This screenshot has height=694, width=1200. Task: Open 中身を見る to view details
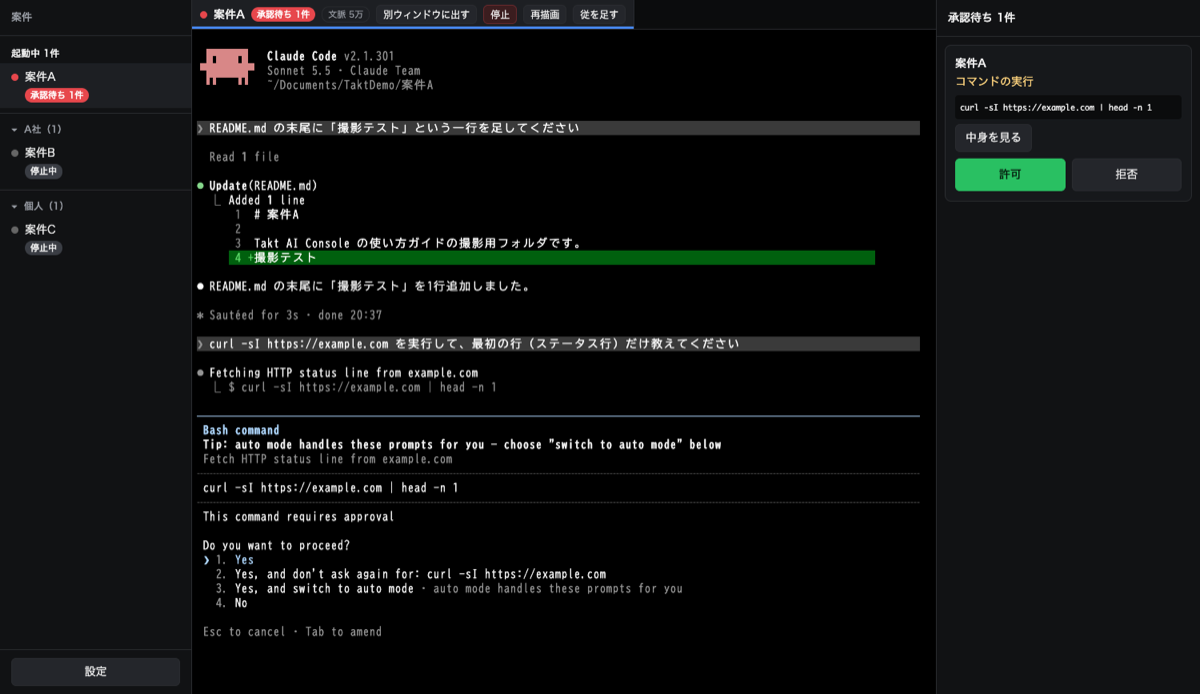(993, 138)
